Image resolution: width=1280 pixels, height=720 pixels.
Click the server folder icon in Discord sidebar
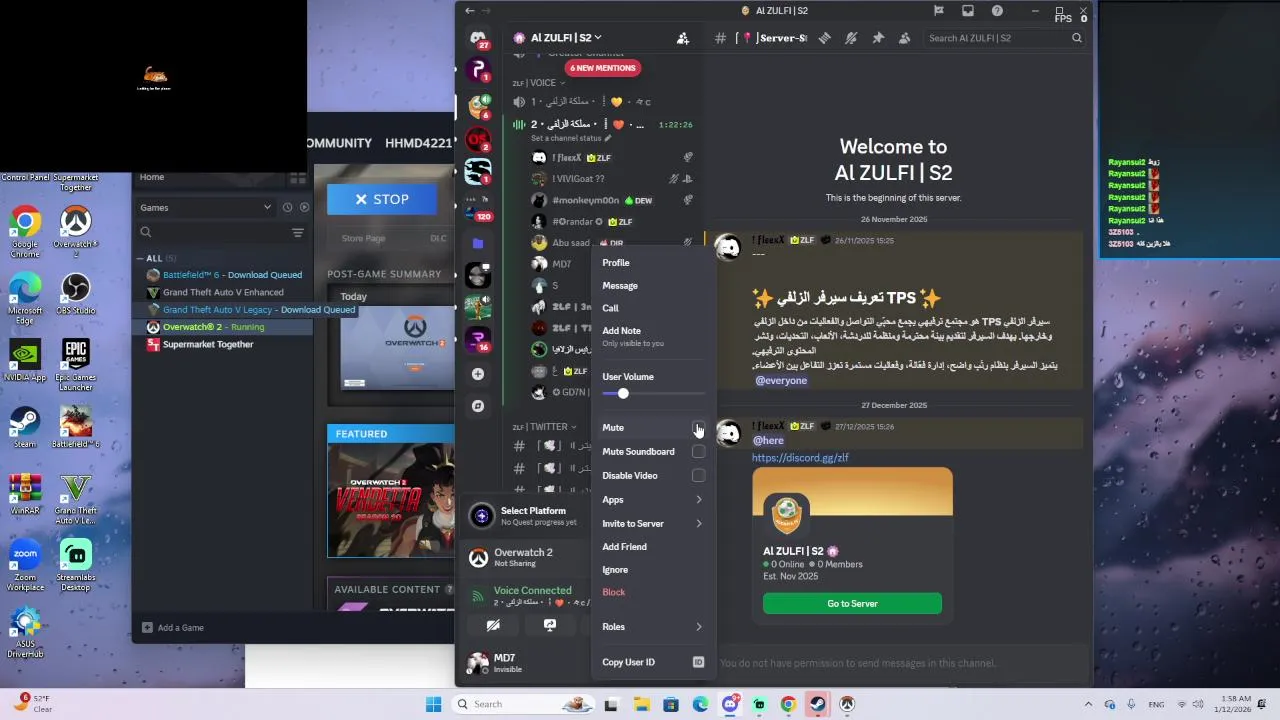pos(478,243)
